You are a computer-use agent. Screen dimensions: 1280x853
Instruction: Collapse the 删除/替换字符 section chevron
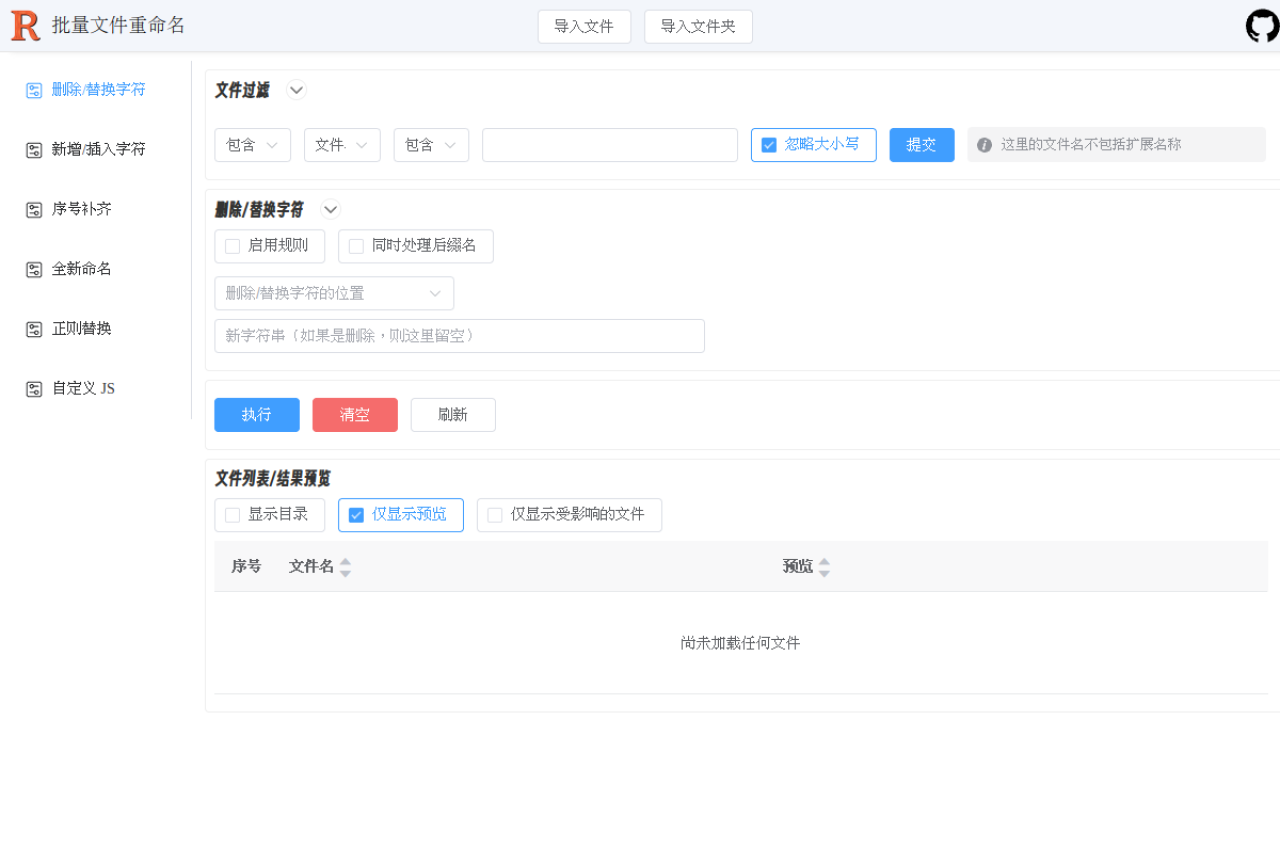click(x=331, y=210)
